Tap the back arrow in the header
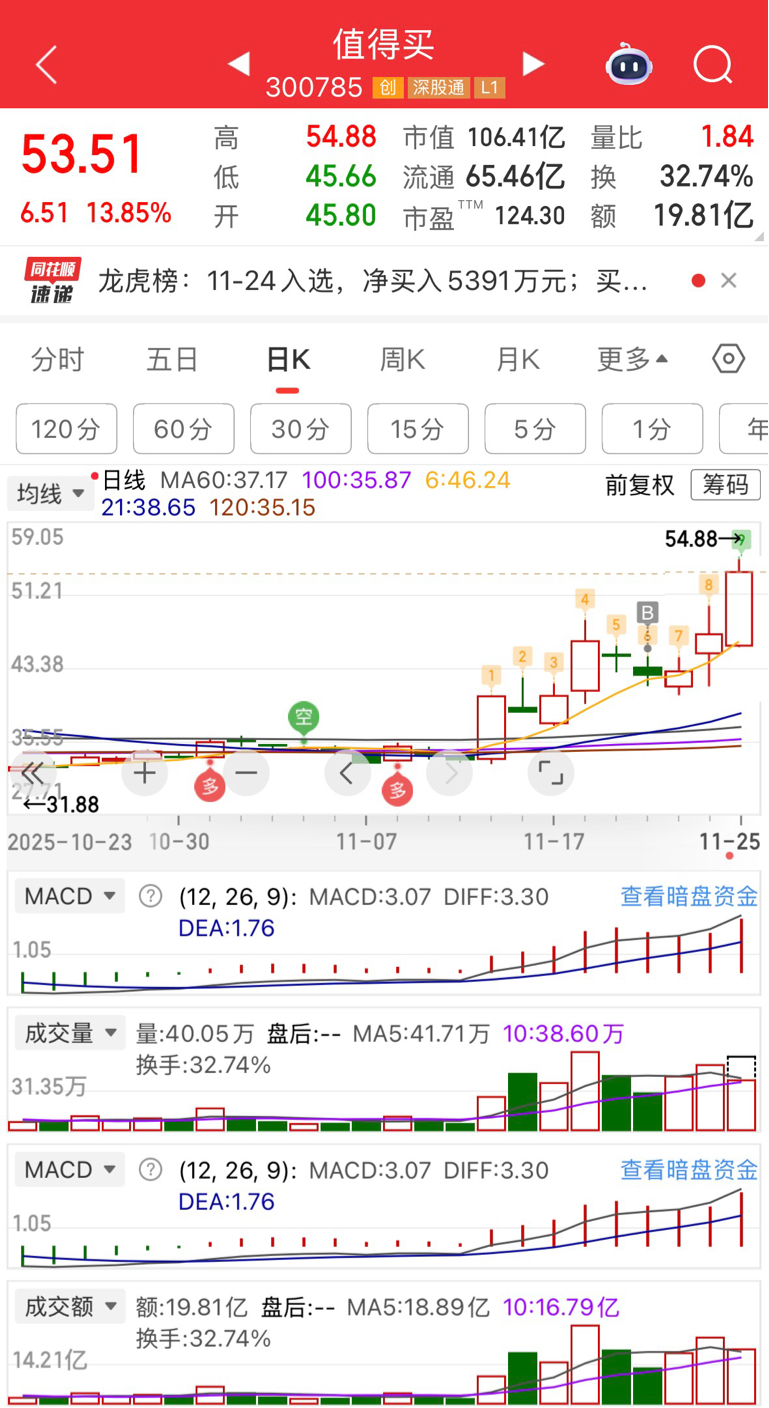769x1408 pixels. tap(46, 65)
